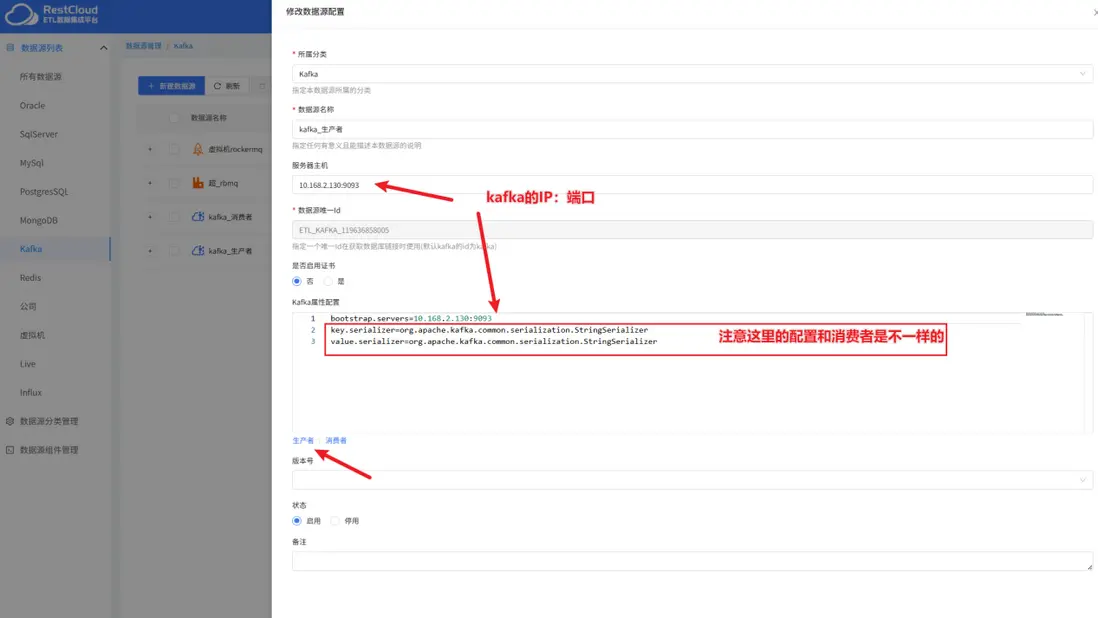Click the Kafka breadcrumb link
Image resolution: width=1098 pixels, height=618 pixels.
coord(183,45)
